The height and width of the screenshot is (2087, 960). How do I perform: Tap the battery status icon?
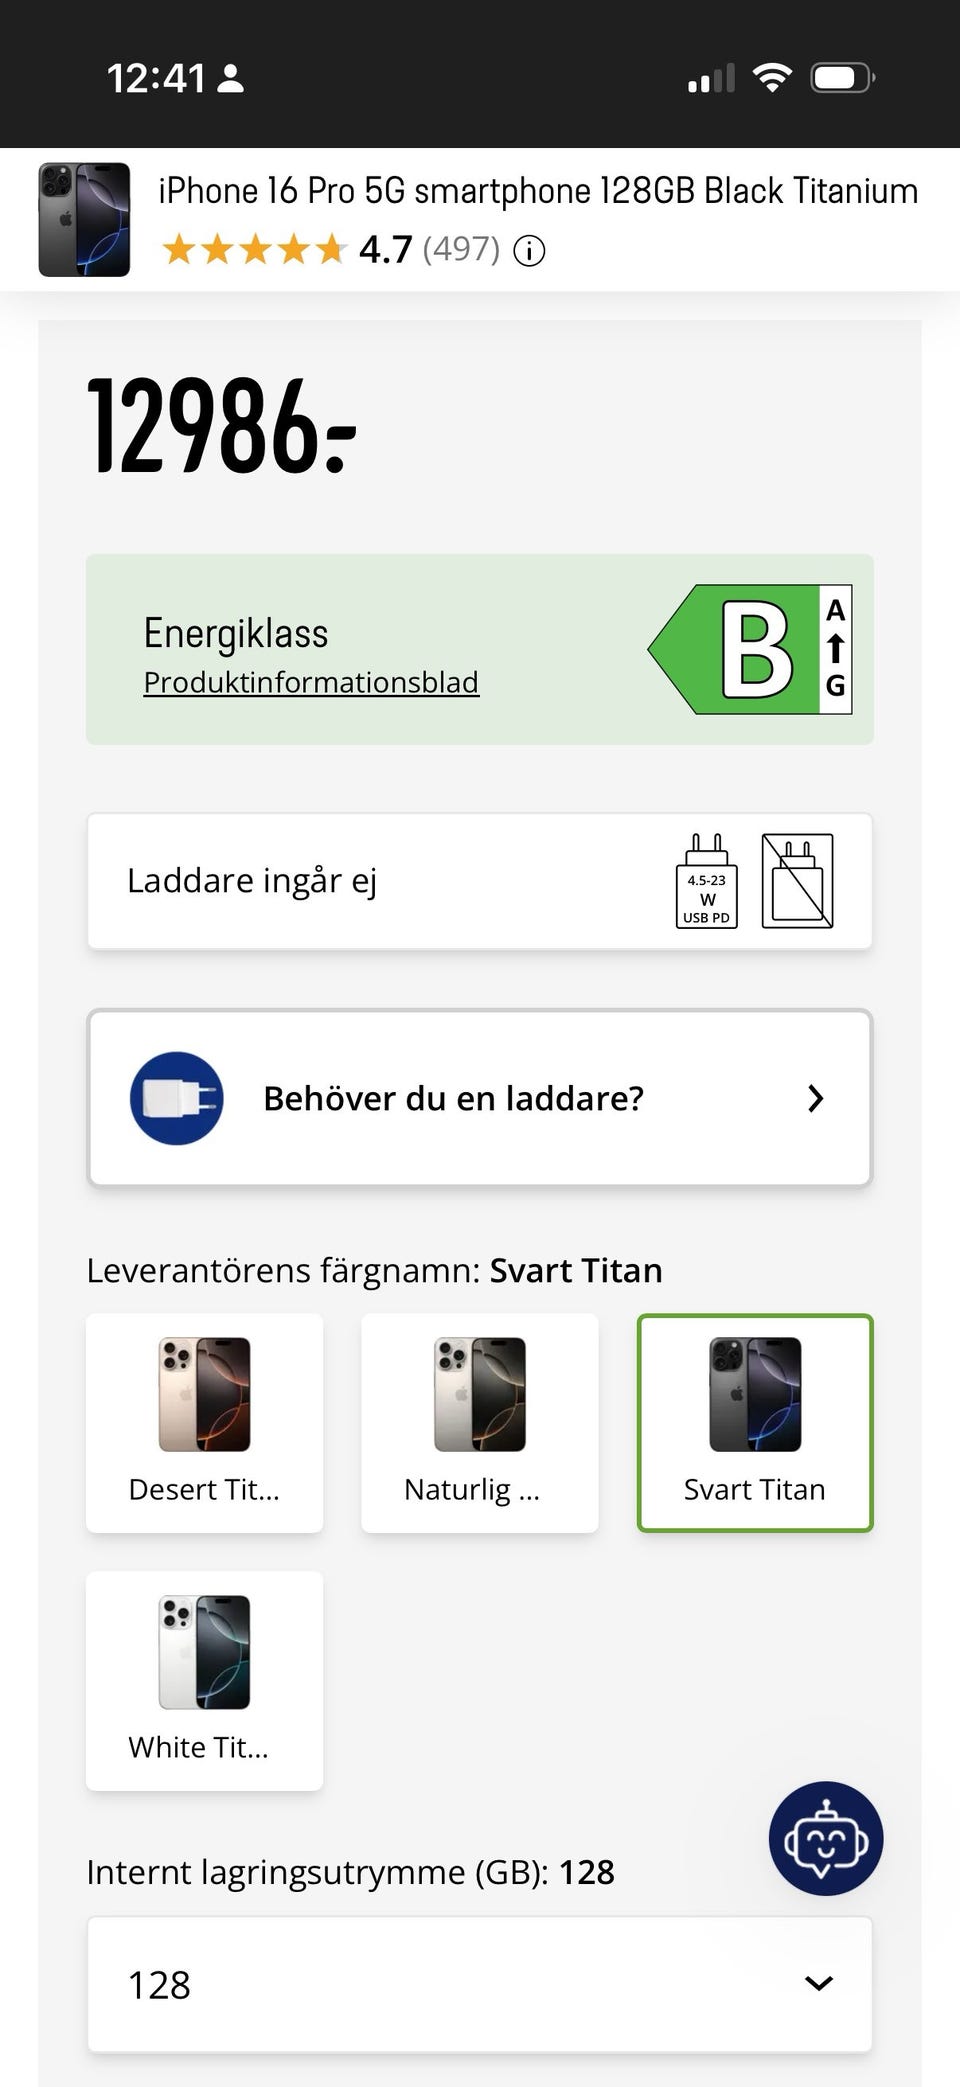pos(842,78)
